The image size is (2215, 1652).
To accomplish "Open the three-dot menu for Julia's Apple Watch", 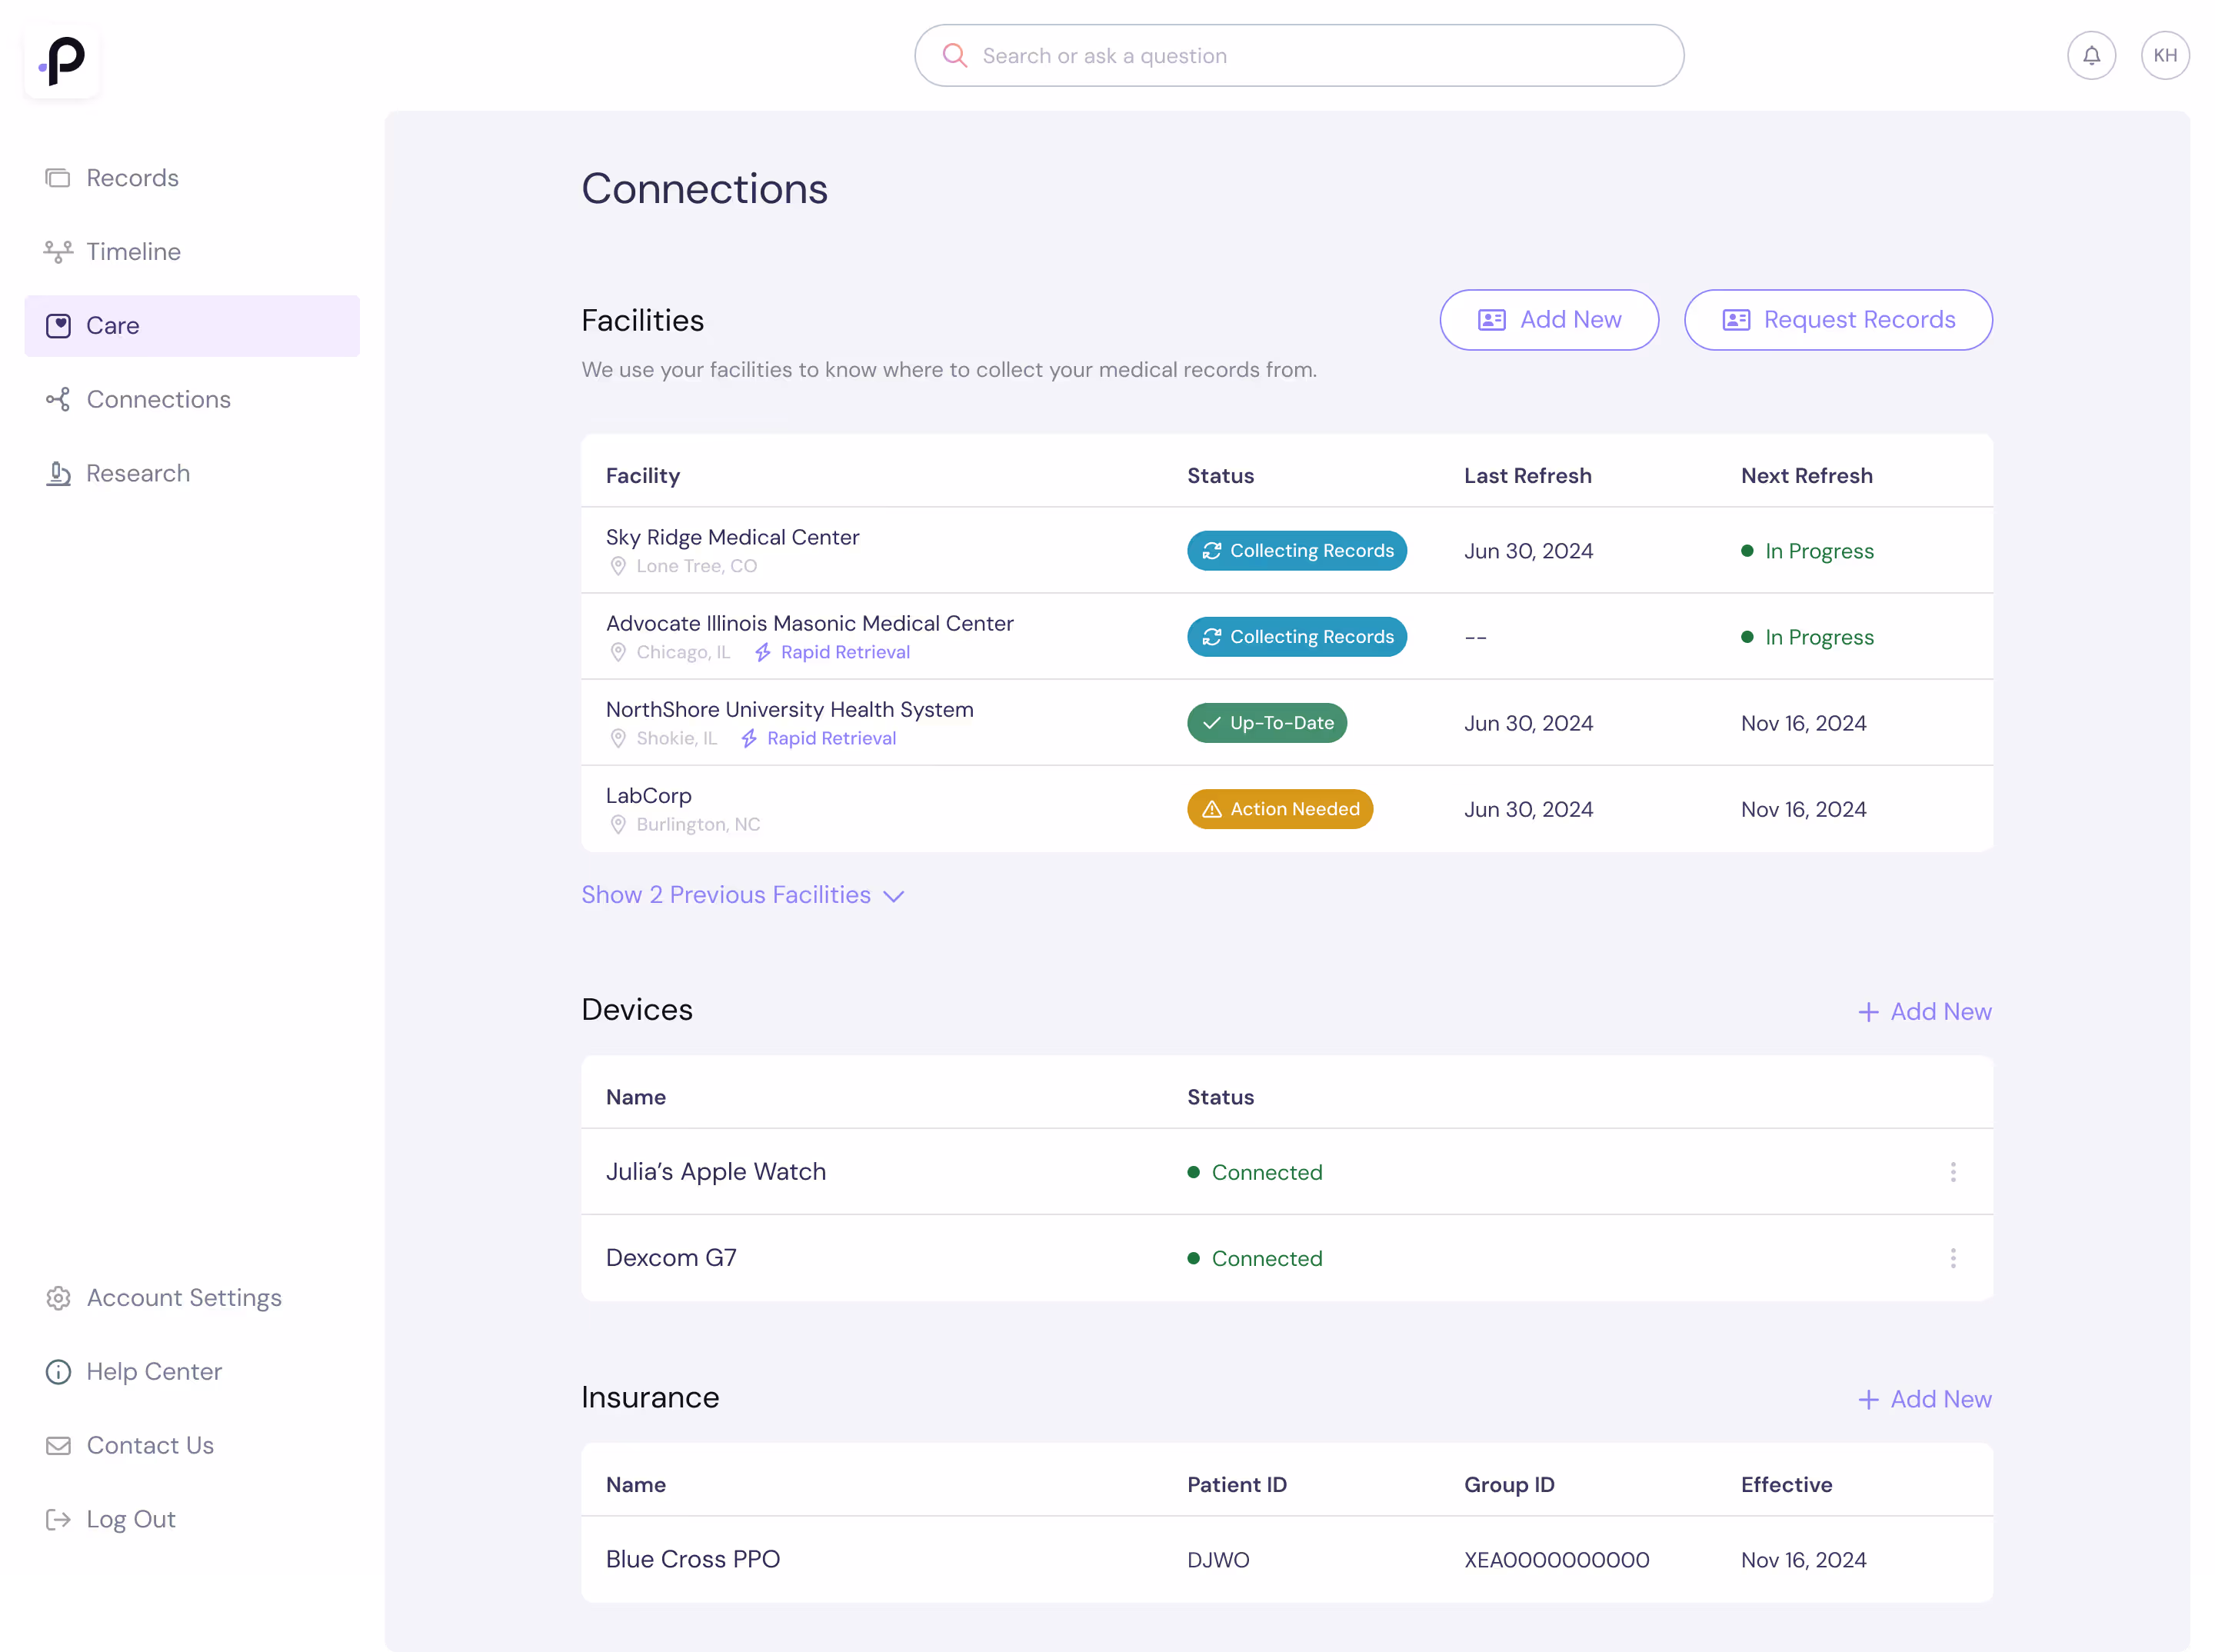I will coord(1952,1172).
